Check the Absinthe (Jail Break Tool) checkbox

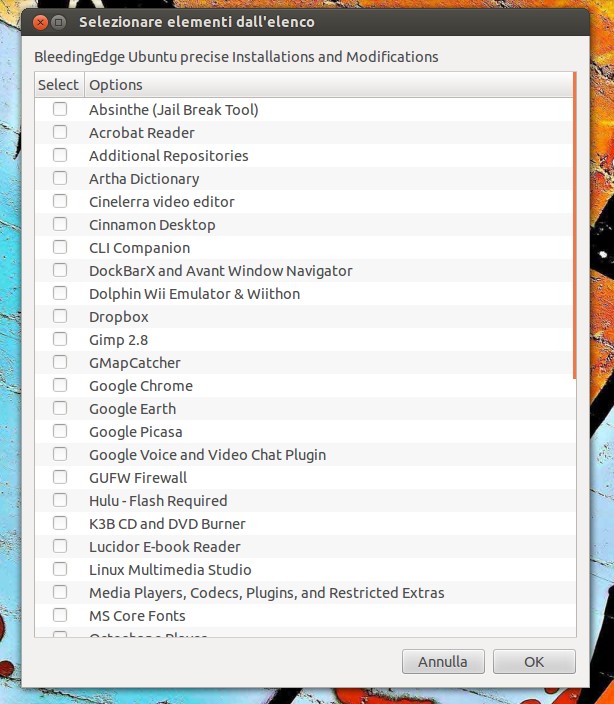[x=60, y=109]
